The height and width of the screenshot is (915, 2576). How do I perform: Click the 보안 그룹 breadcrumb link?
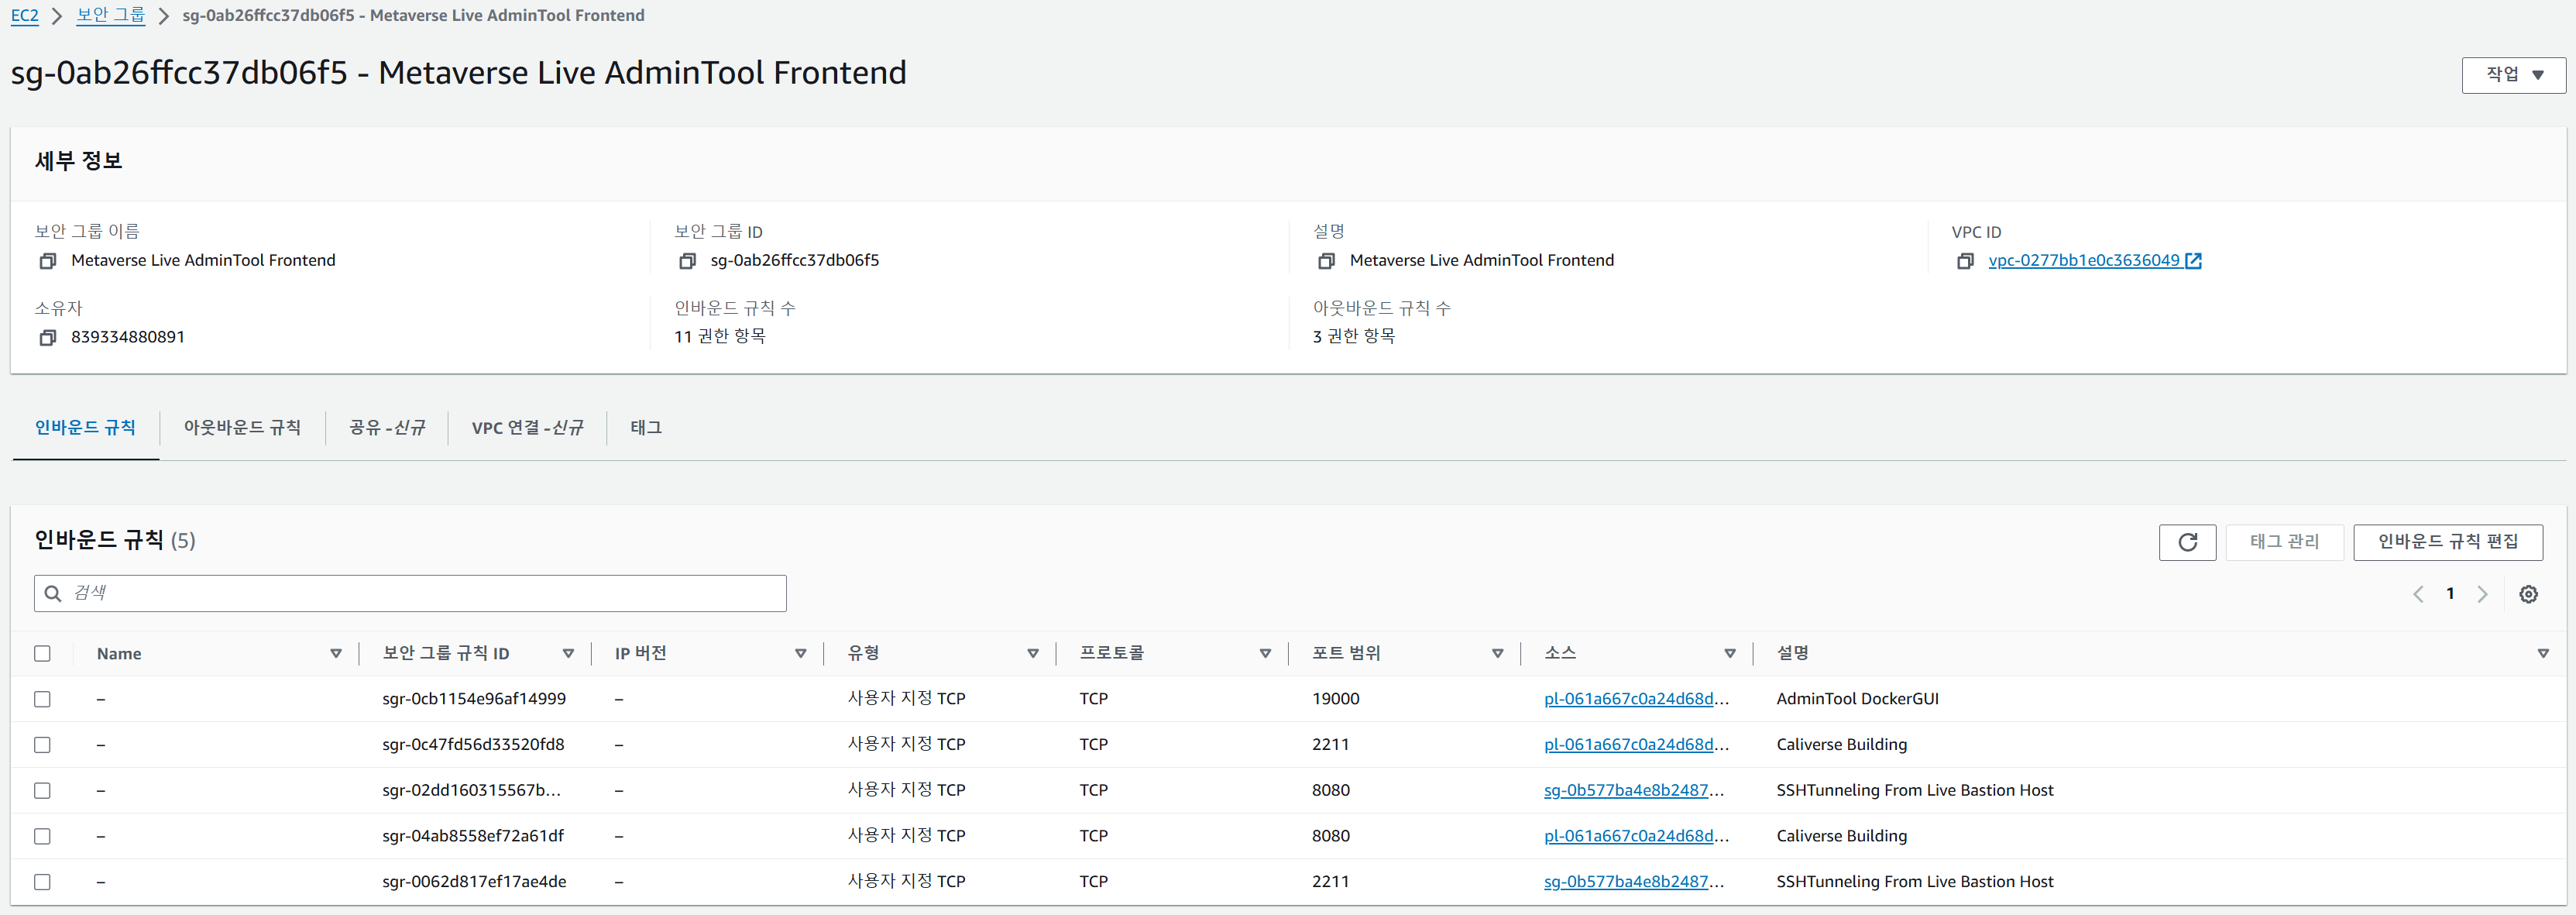pyautogui.click(x=111, y=15)
